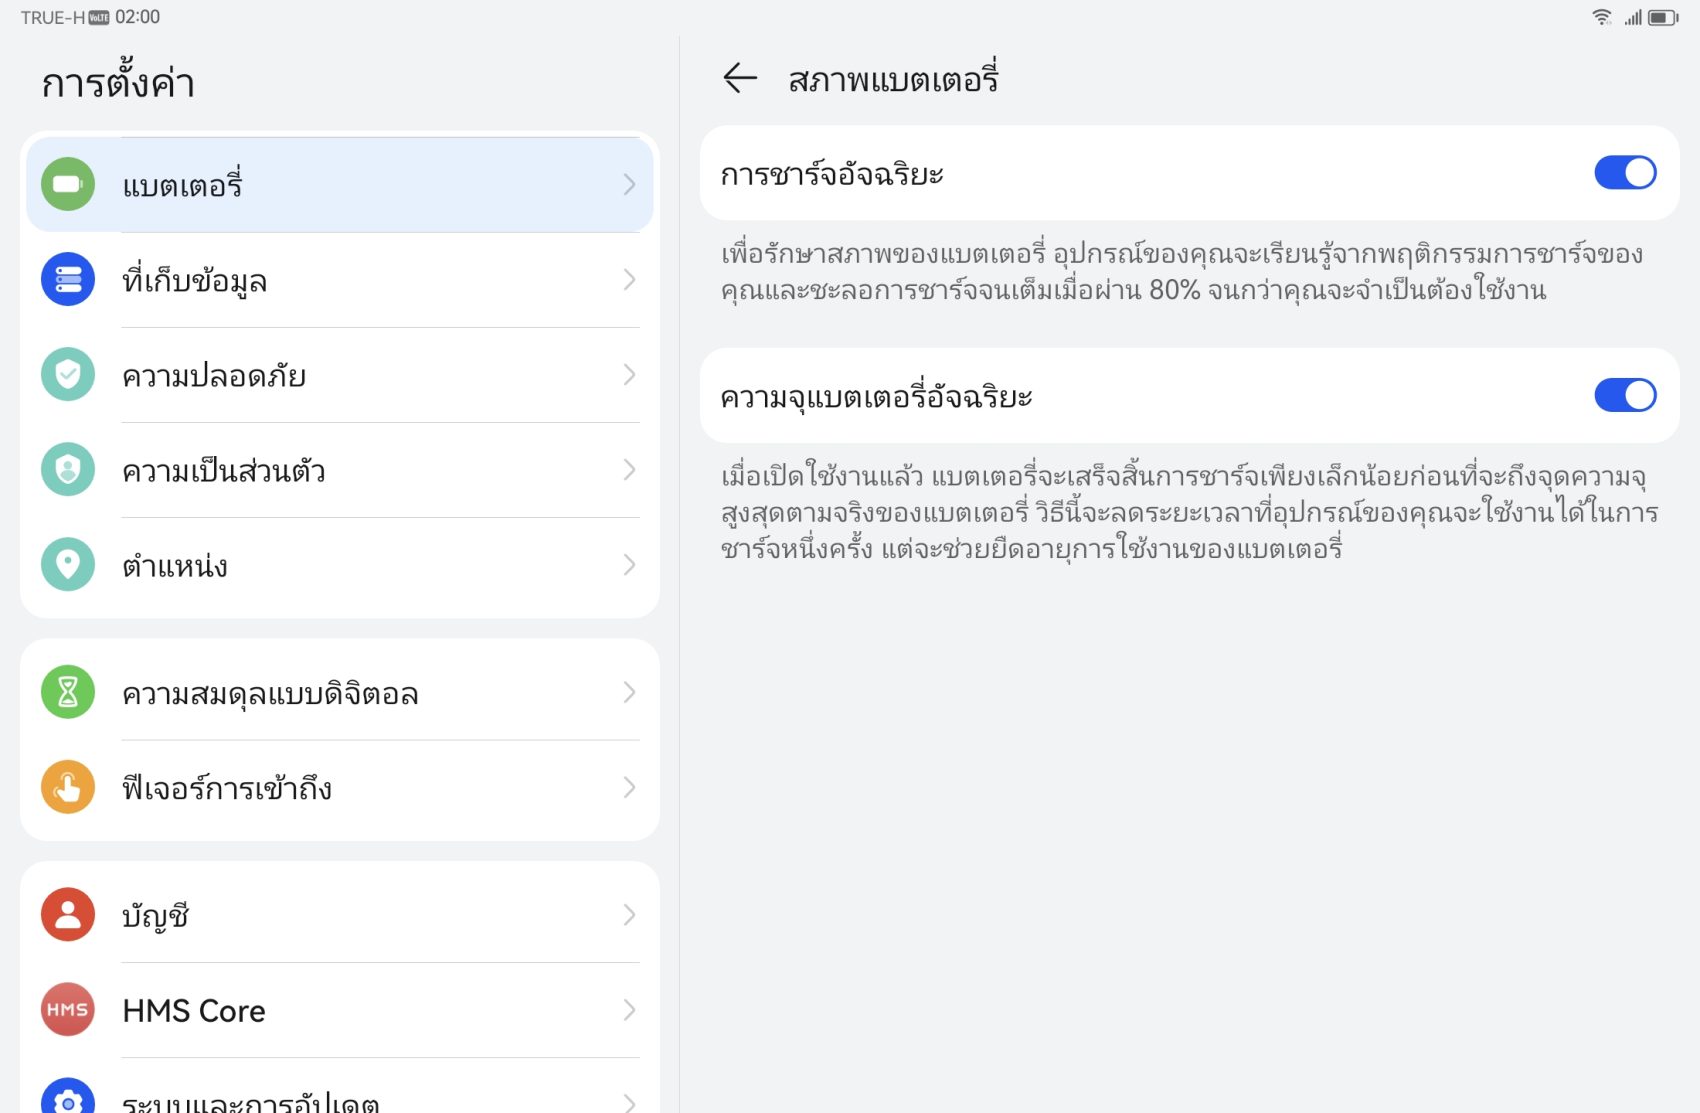
Task: Tap the green battery icon
Action: tap(68, 184)
